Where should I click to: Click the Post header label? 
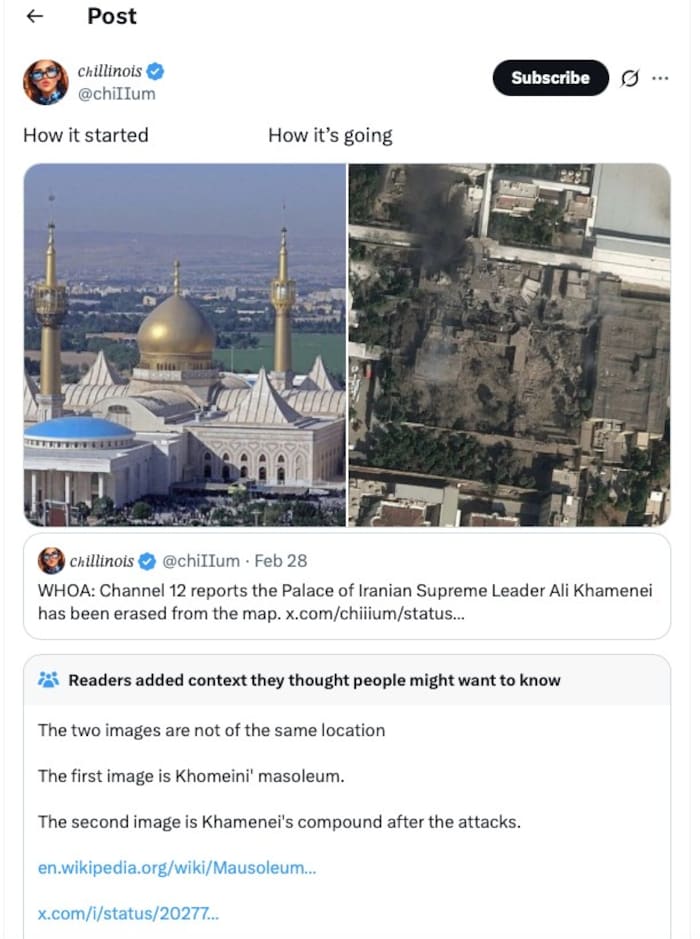[110, 16]
